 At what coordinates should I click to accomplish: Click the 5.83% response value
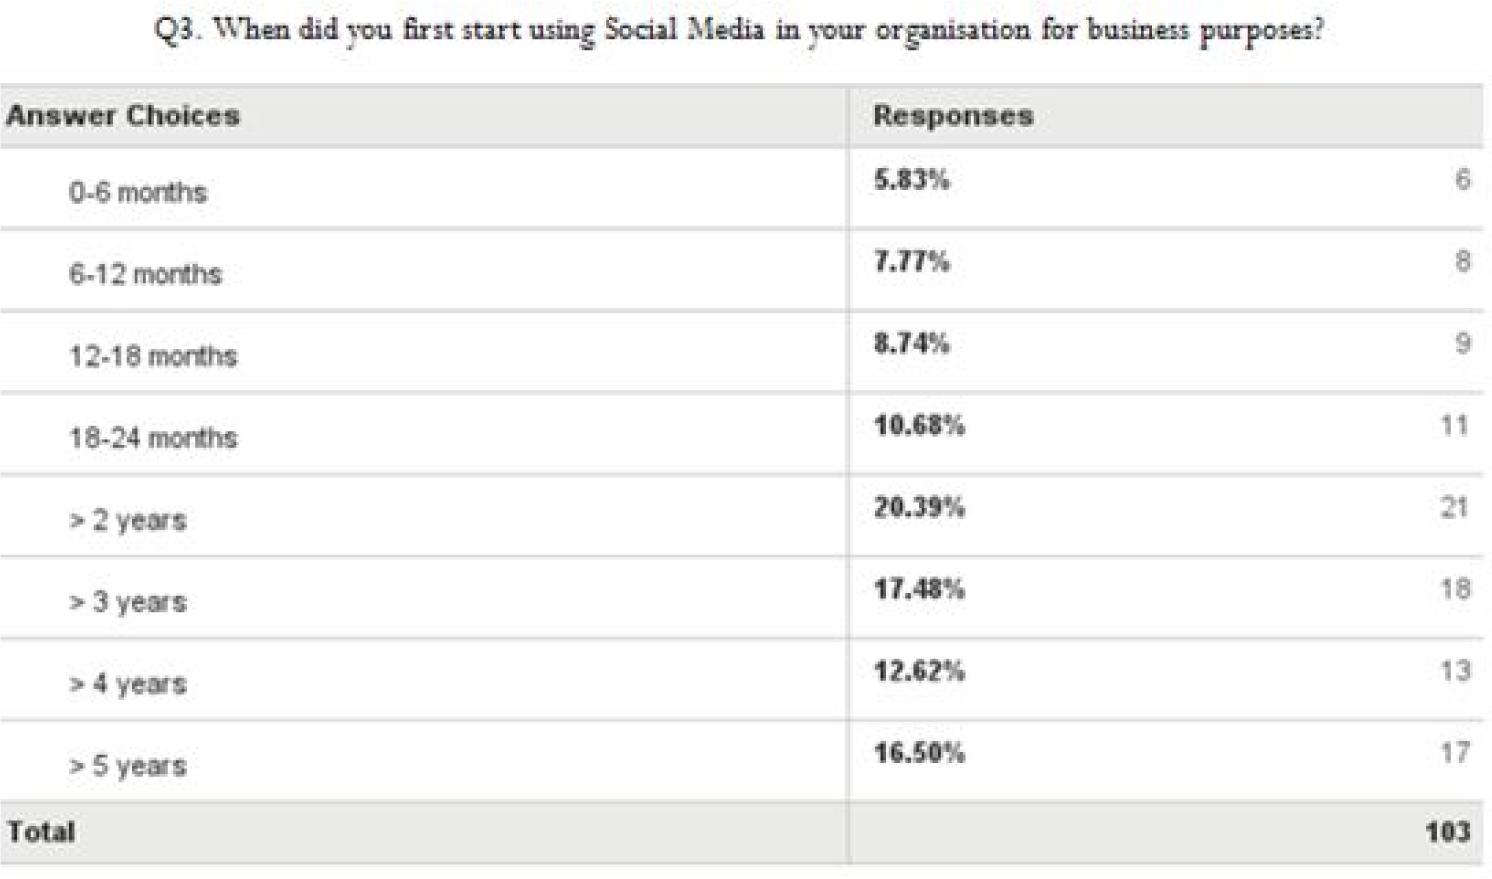[911, 180]
